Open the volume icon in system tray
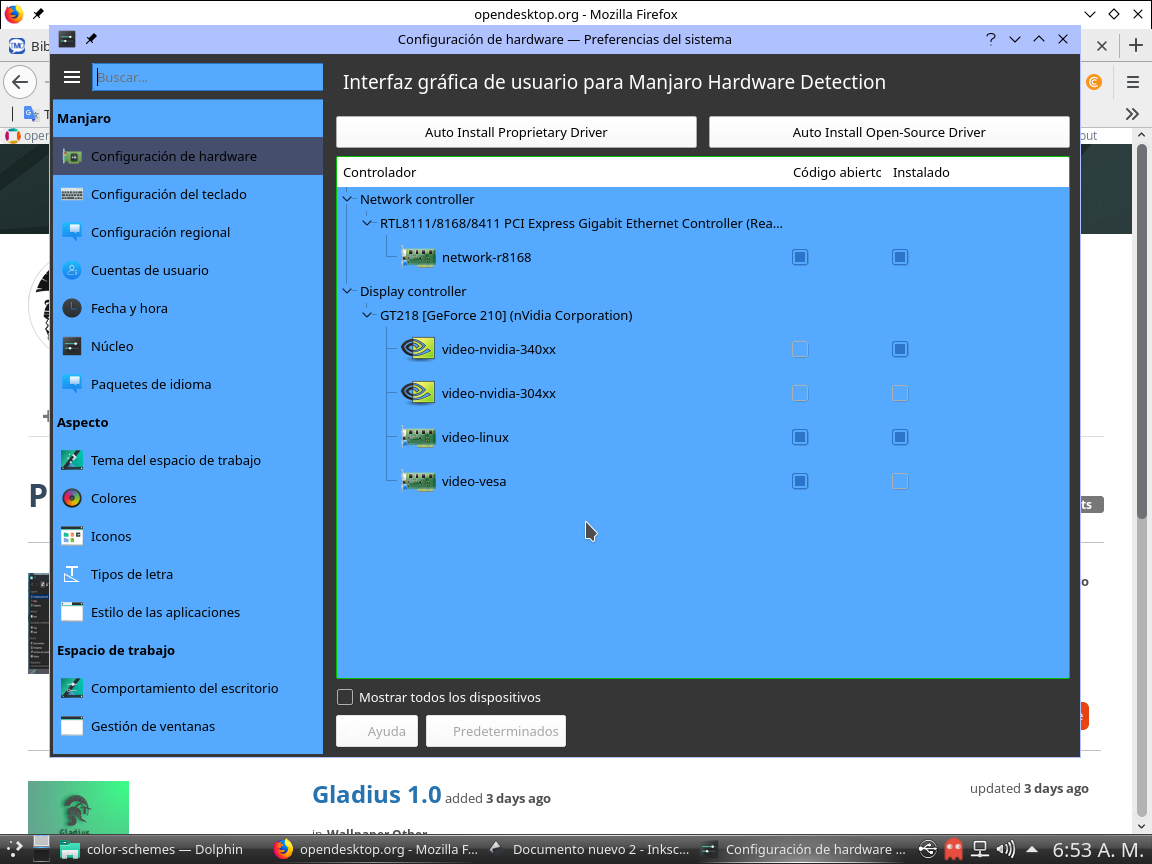This screenshot has height=864, width=1152. [1005, 850]
